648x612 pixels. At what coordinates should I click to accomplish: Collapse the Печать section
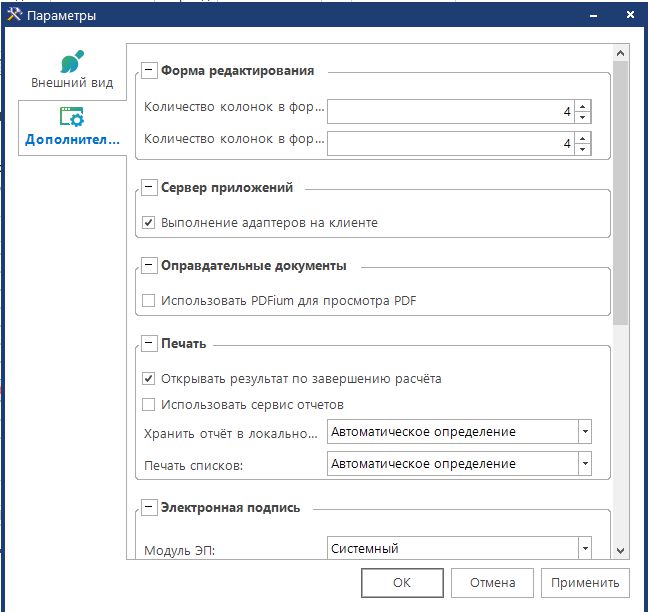click(x=149, y=344)
